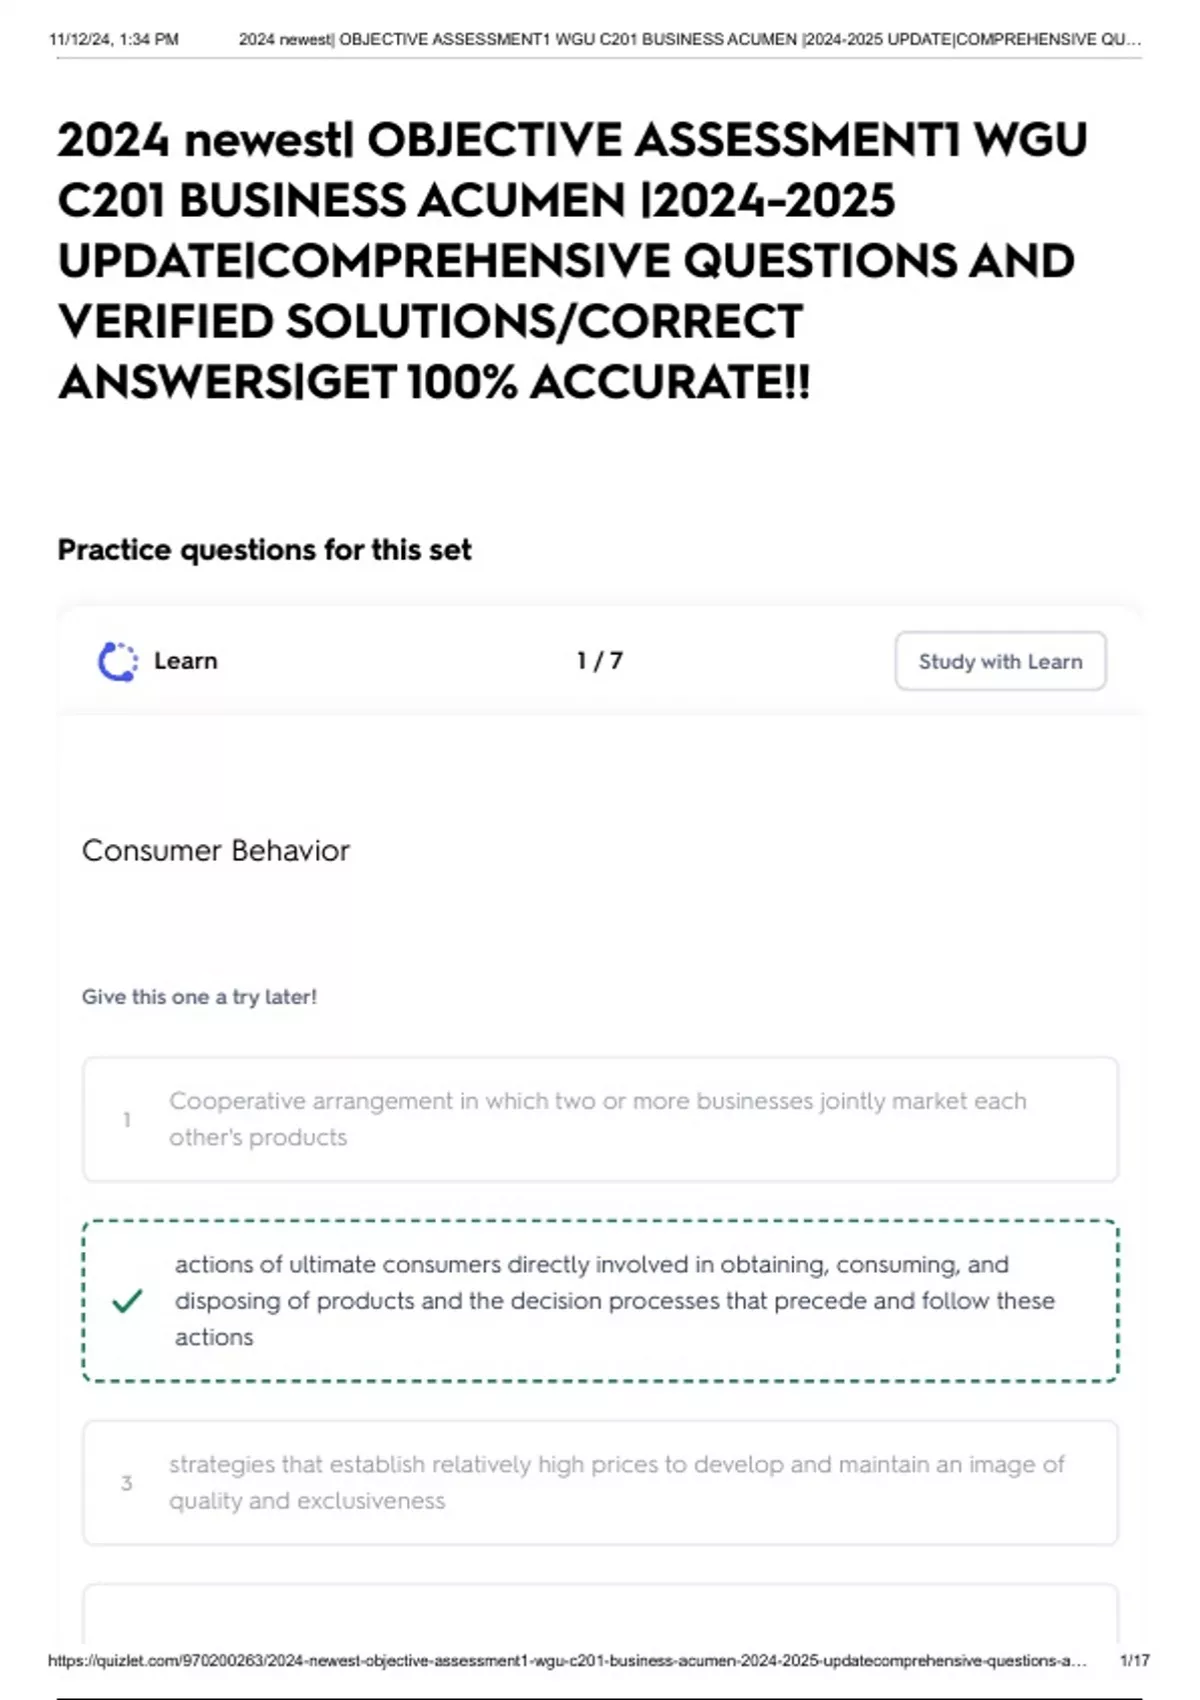
Task: Select the numbered icon '1' on the first option
Action: [x=126, y=1119]
